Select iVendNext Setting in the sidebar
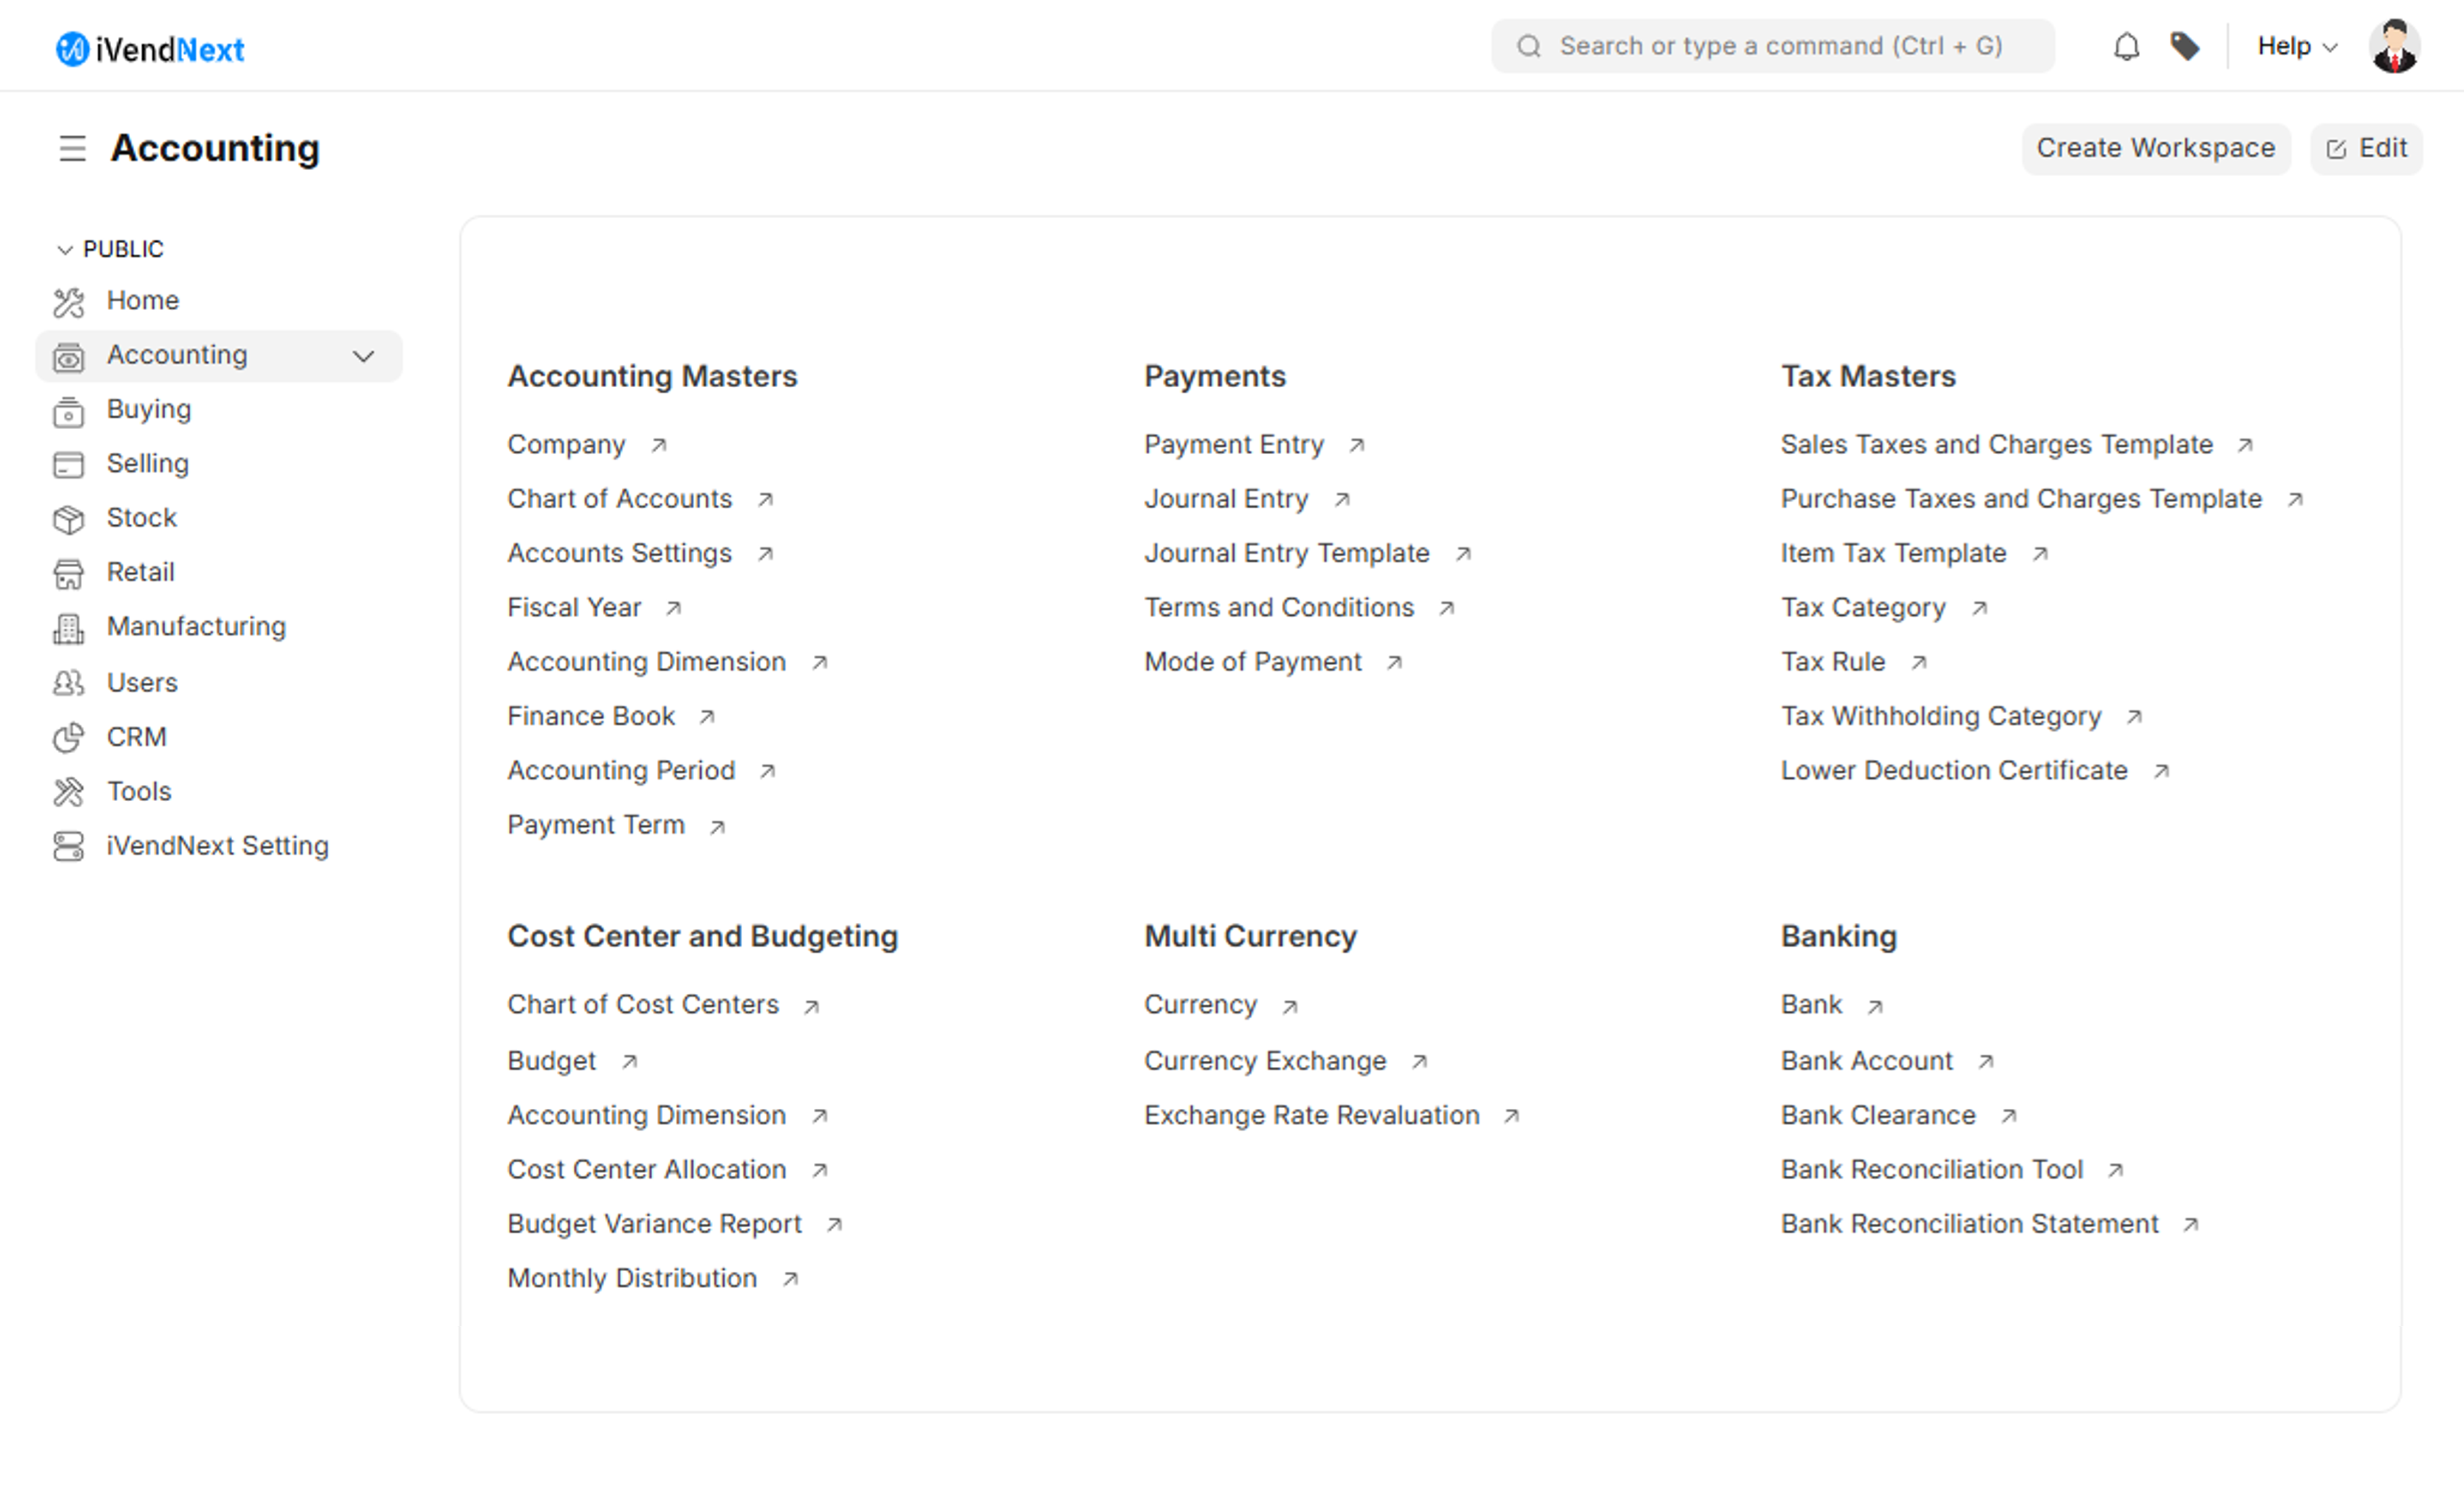The height and width of the screenshot is (1496, 2464). pos(217,846)
